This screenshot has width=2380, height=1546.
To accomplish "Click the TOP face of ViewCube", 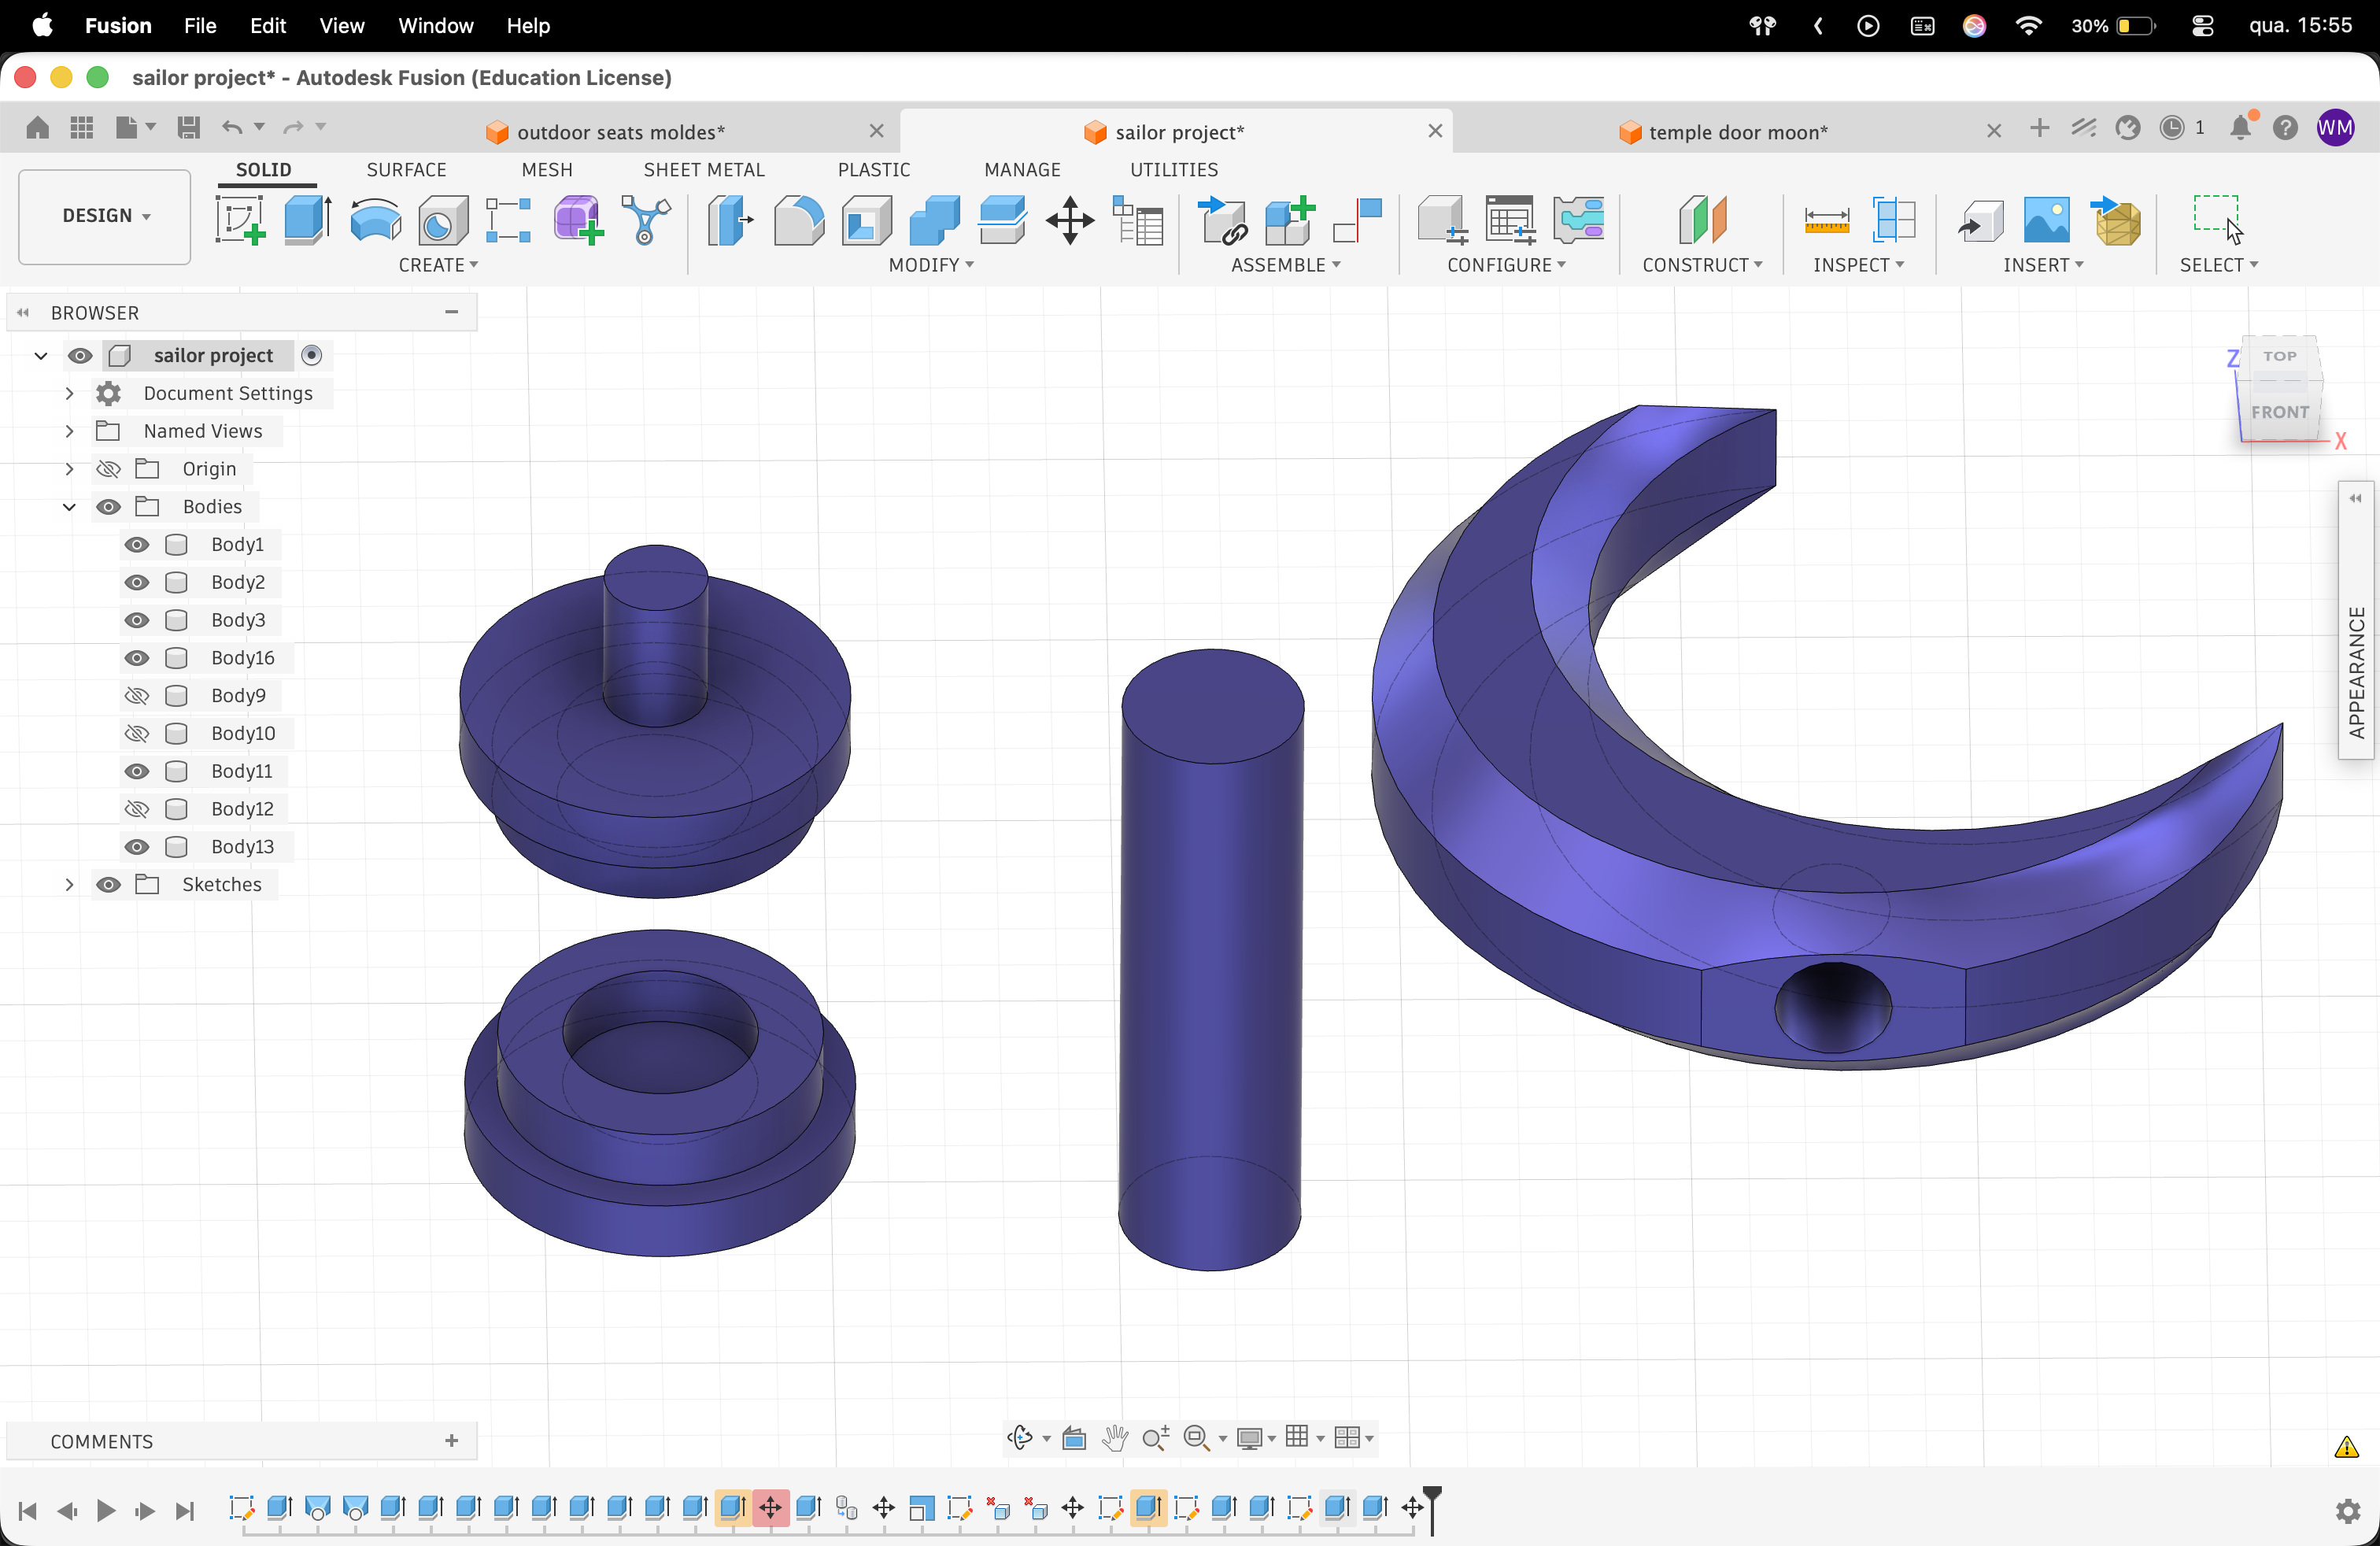I will click(2280, 356).
